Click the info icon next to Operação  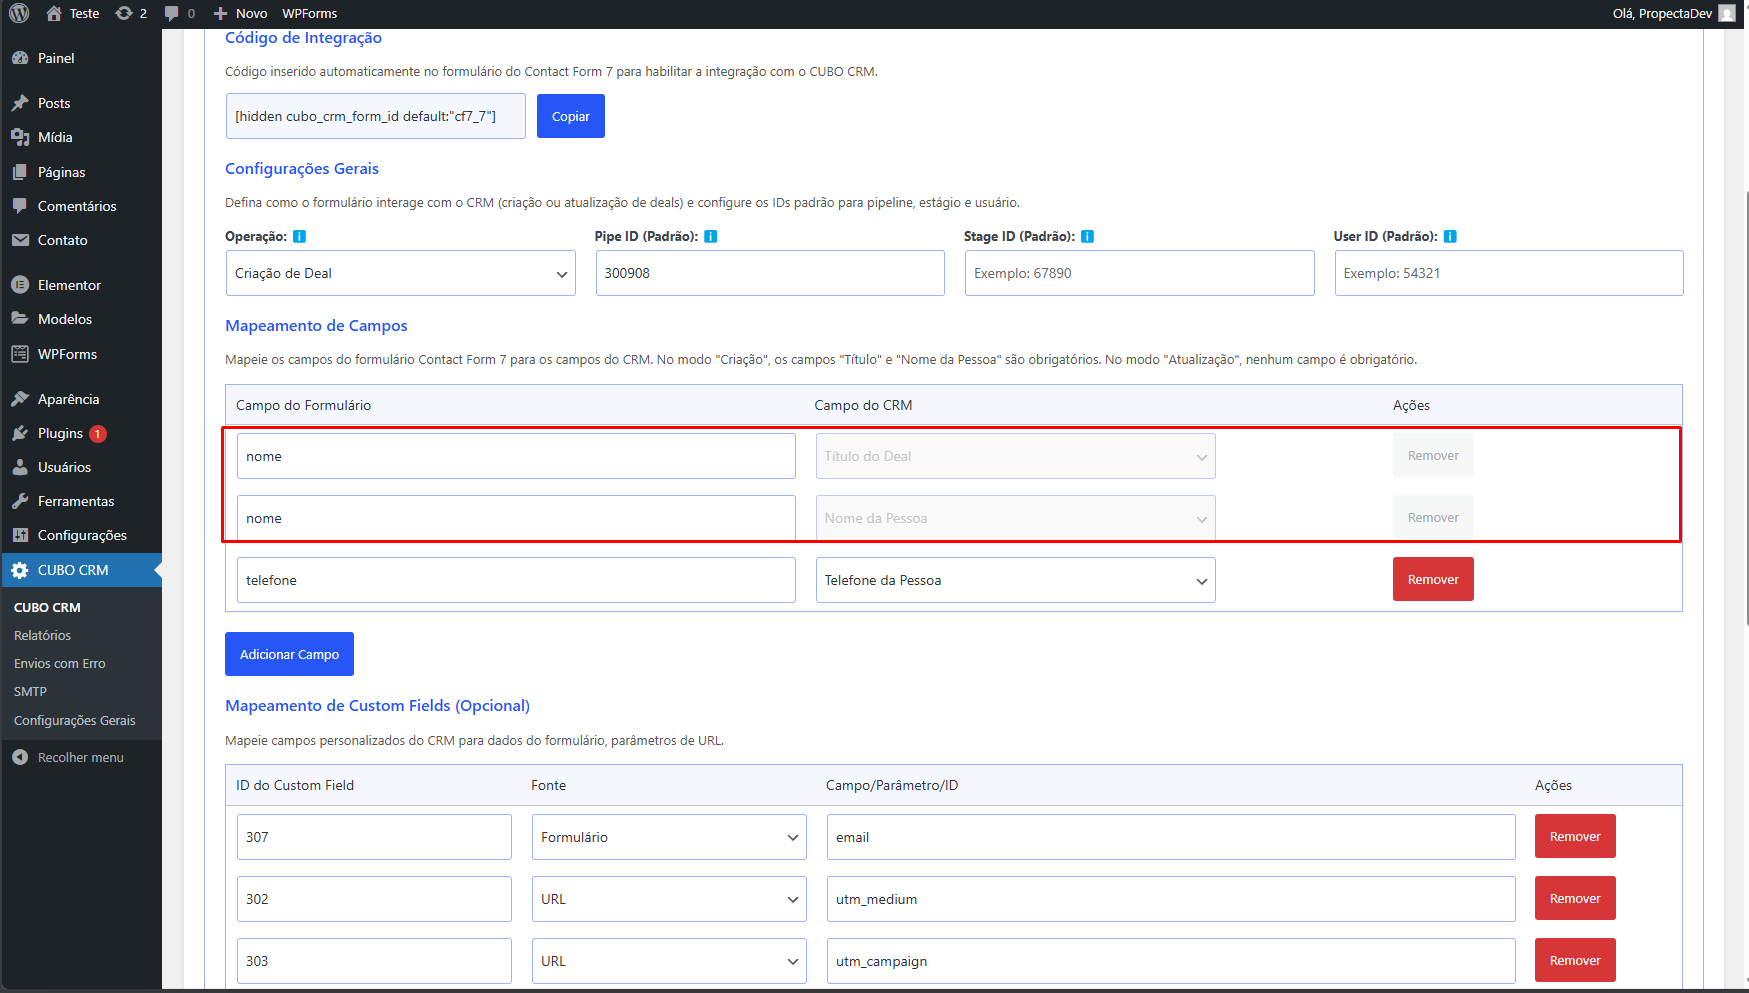point(299,237)
